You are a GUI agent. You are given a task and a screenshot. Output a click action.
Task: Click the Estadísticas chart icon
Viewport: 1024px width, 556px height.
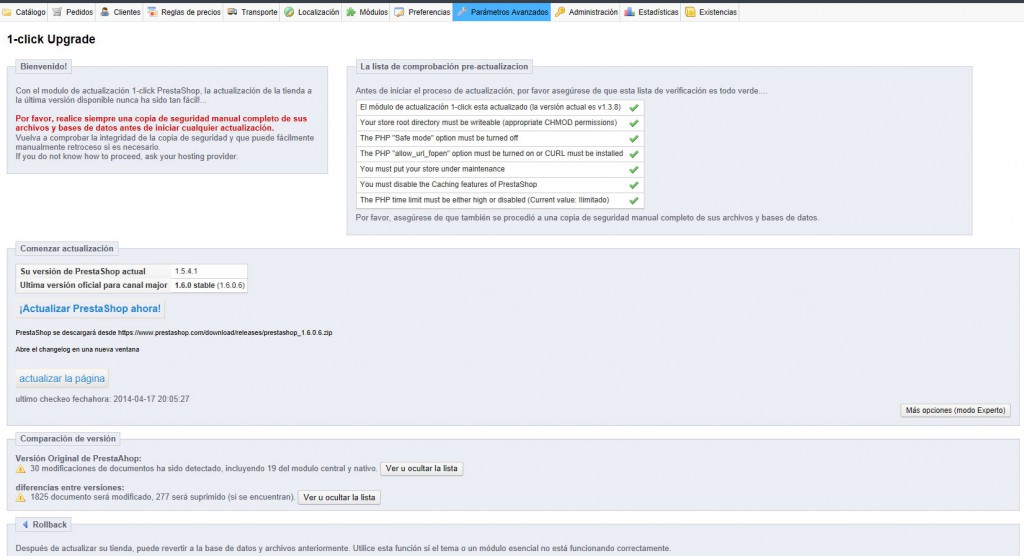click(x=629, y=12)
